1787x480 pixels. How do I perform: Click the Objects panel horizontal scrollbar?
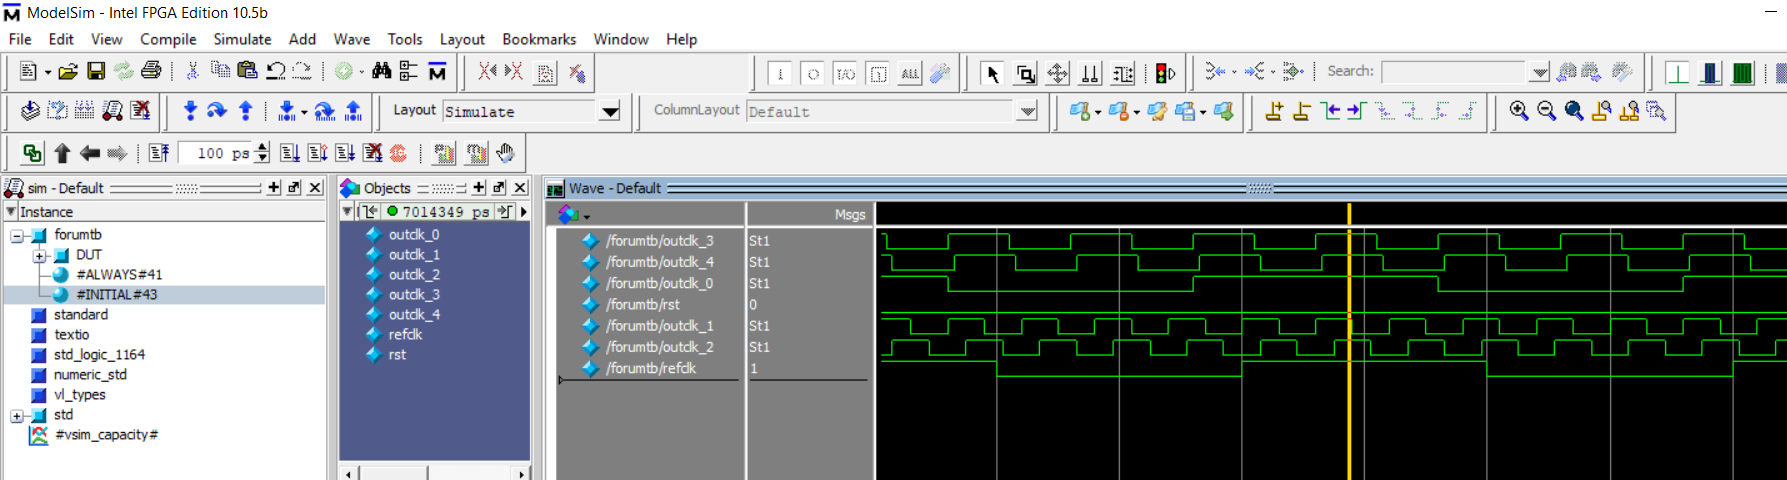pyautogui.click(x=435, y=473)
